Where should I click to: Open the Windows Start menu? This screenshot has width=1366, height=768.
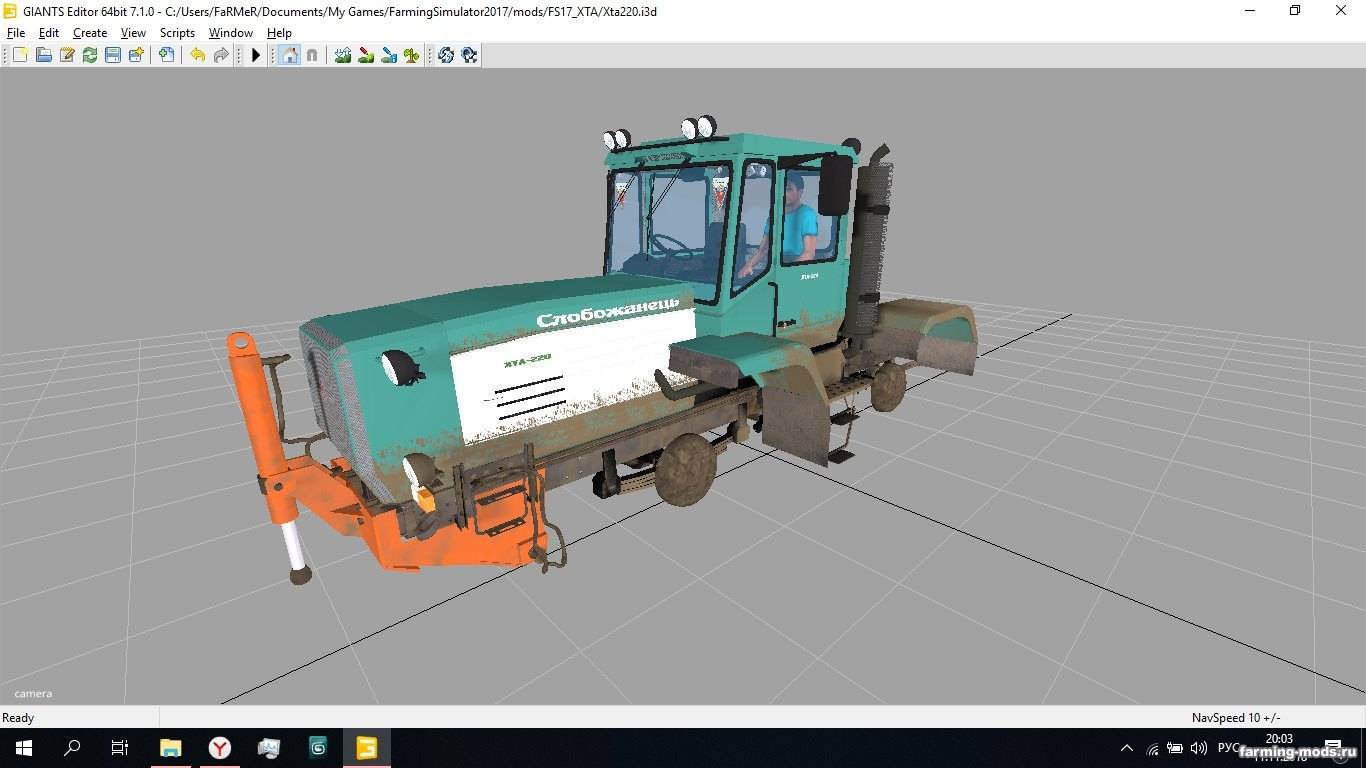[24, 748]
